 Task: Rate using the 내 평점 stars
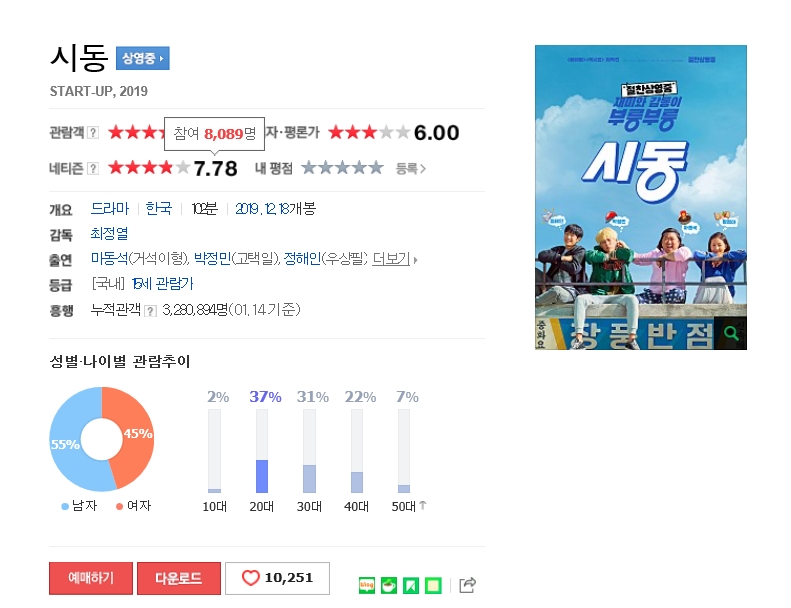pos(343,168)
